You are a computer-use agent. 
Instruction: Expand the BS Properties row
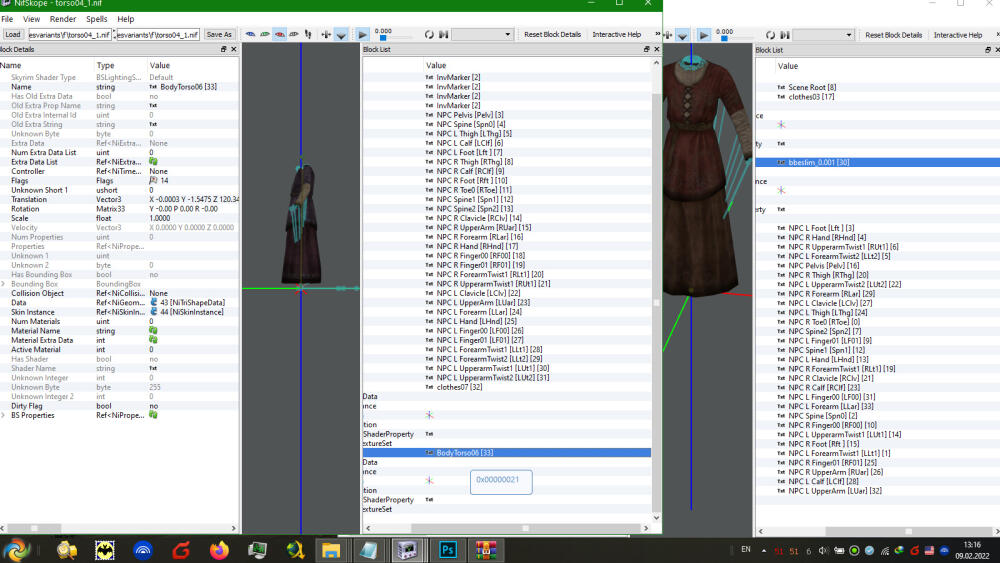(4, 415)
